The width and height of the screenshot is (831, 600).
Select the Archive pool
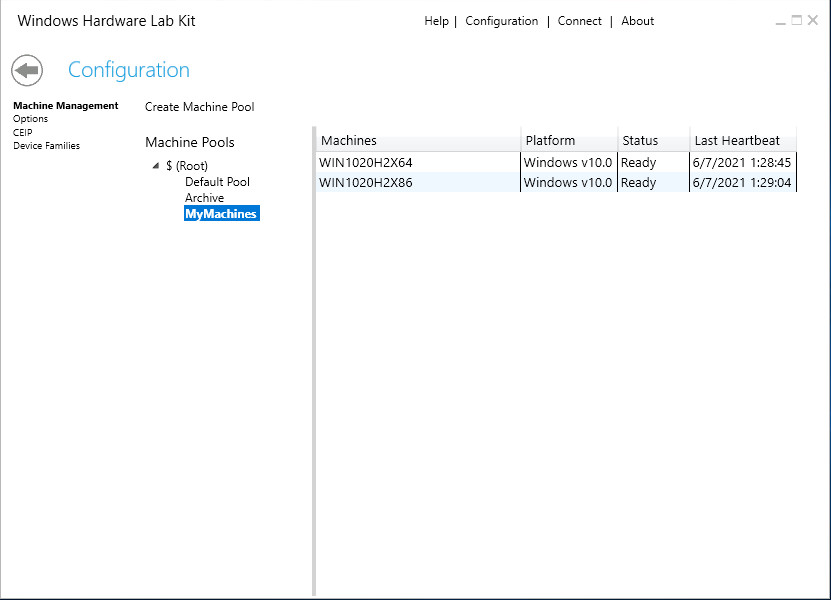click(205, 198)
